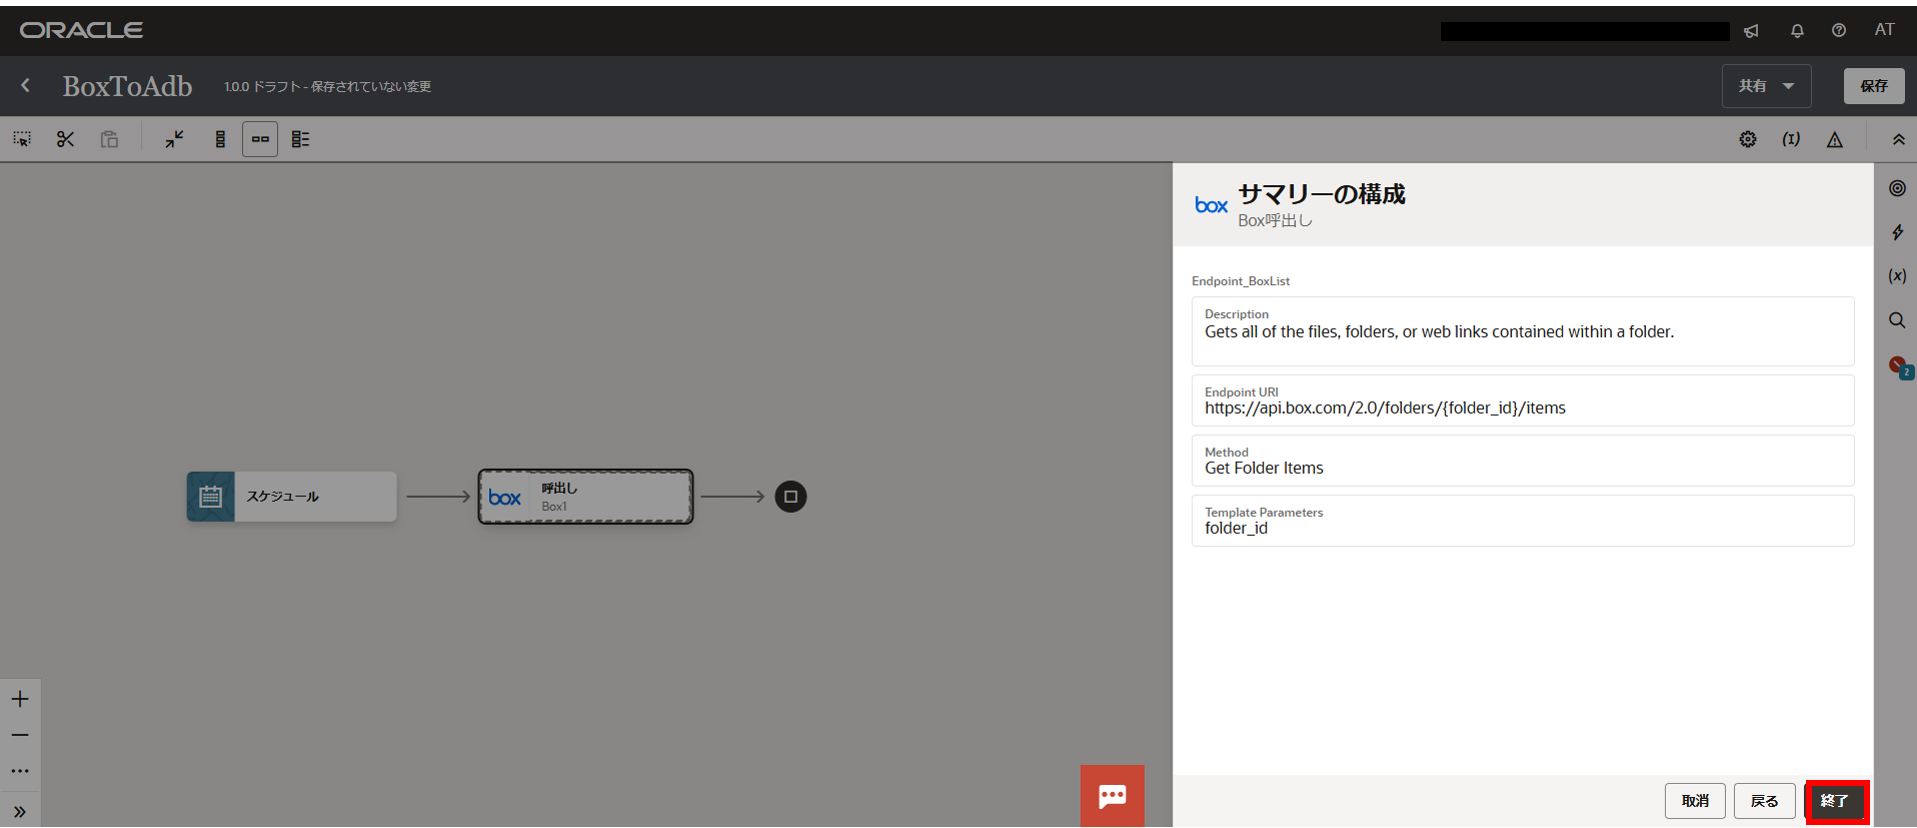1917x828 pixels.
Task: Open the announcements megaphone icon
Action: point(1751,31)
